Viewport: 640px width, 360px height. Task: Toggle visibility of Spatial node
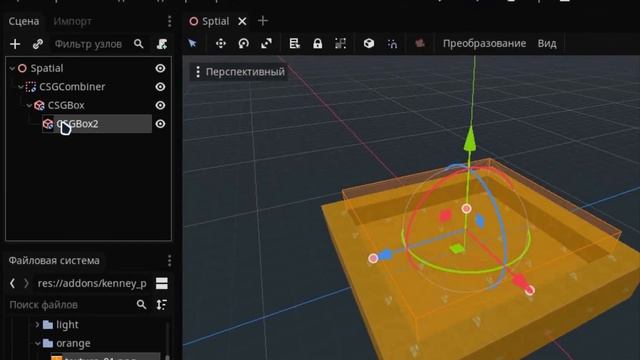(x=160, y=68)
